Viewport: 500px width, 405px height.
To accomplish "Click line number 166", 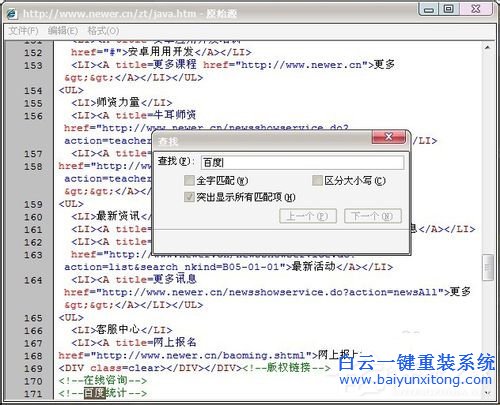I will (33, 331).
